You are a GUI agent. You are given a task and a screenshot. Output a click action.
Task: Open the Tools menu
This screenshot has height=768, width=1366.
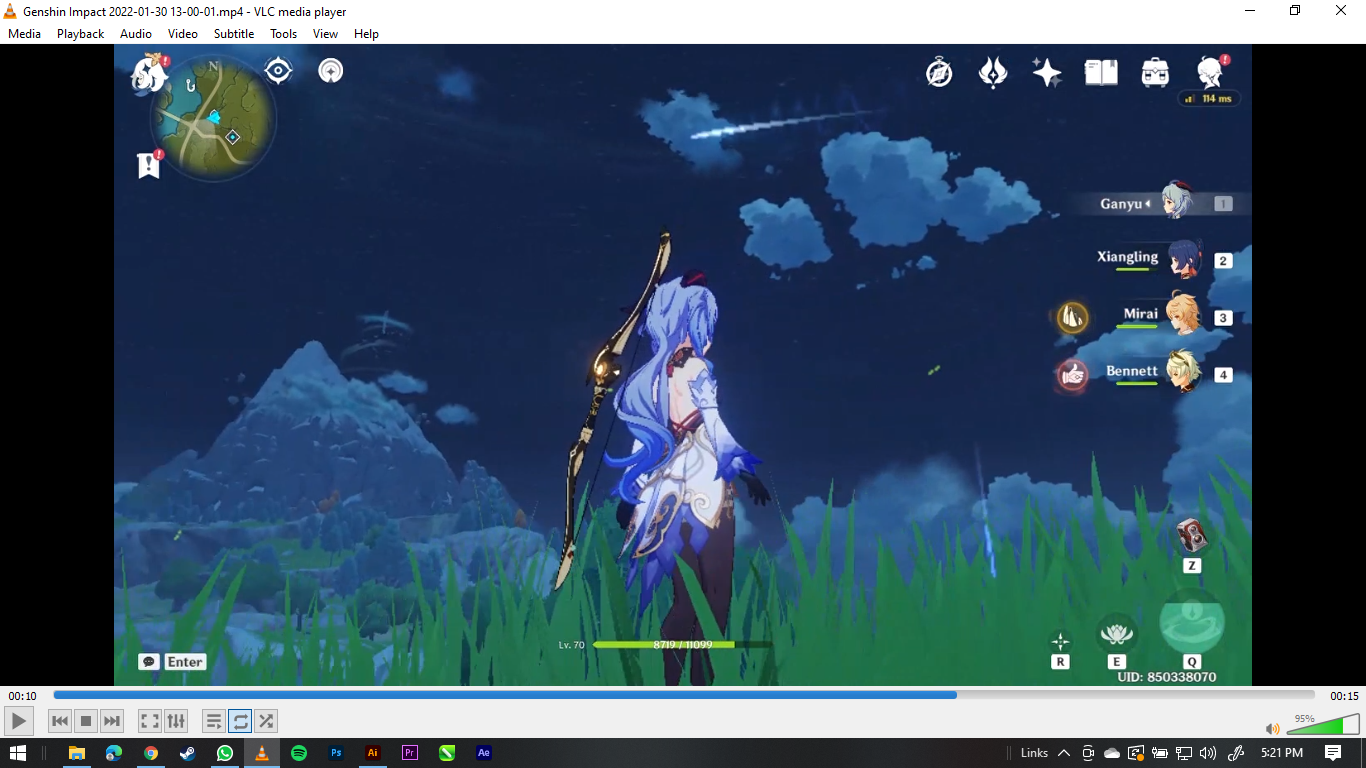pos(284,34)
